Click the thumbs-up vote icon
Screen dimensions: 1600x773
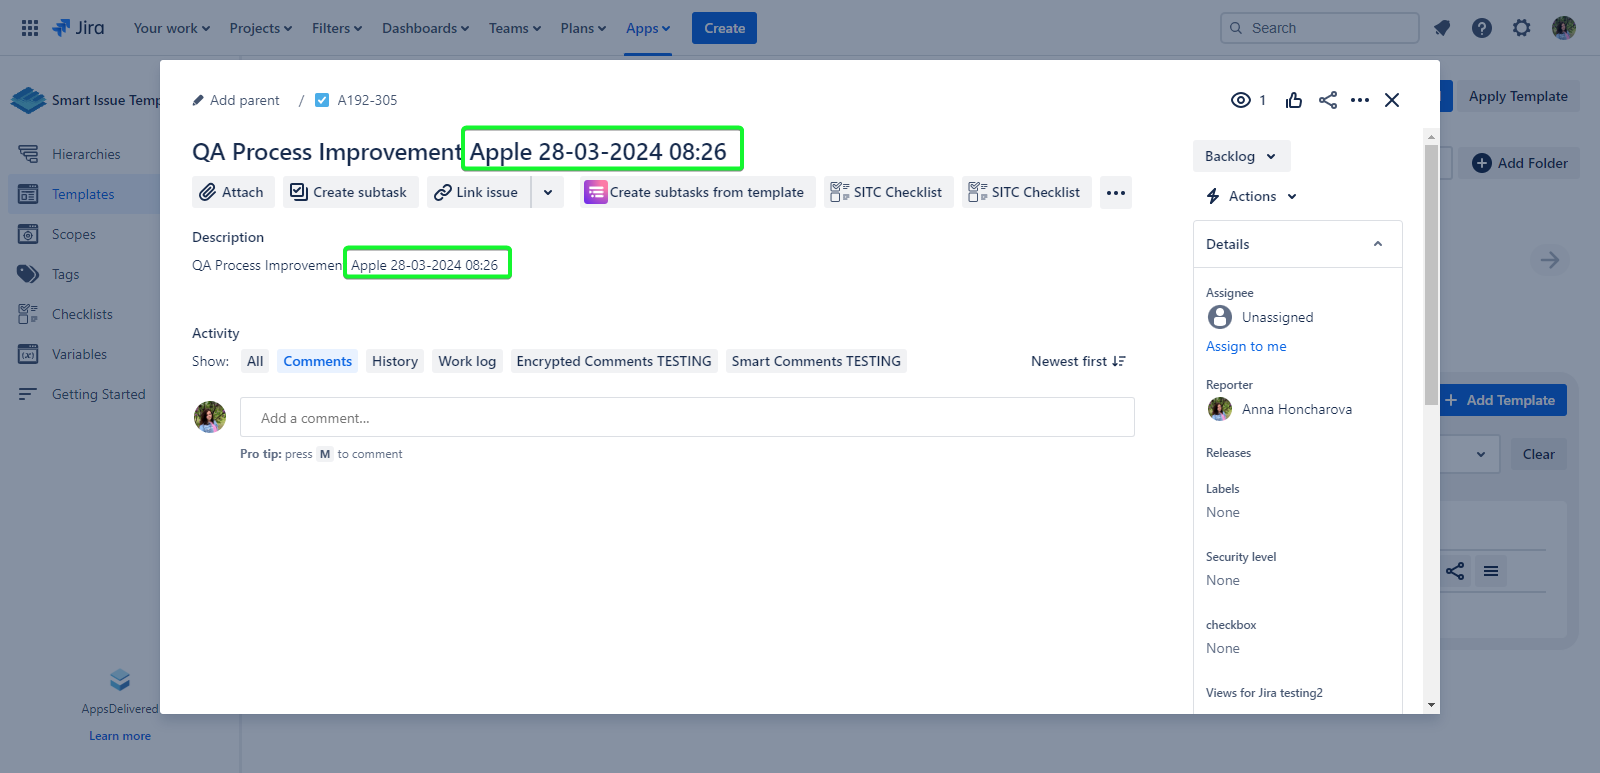pos(1294,100)
